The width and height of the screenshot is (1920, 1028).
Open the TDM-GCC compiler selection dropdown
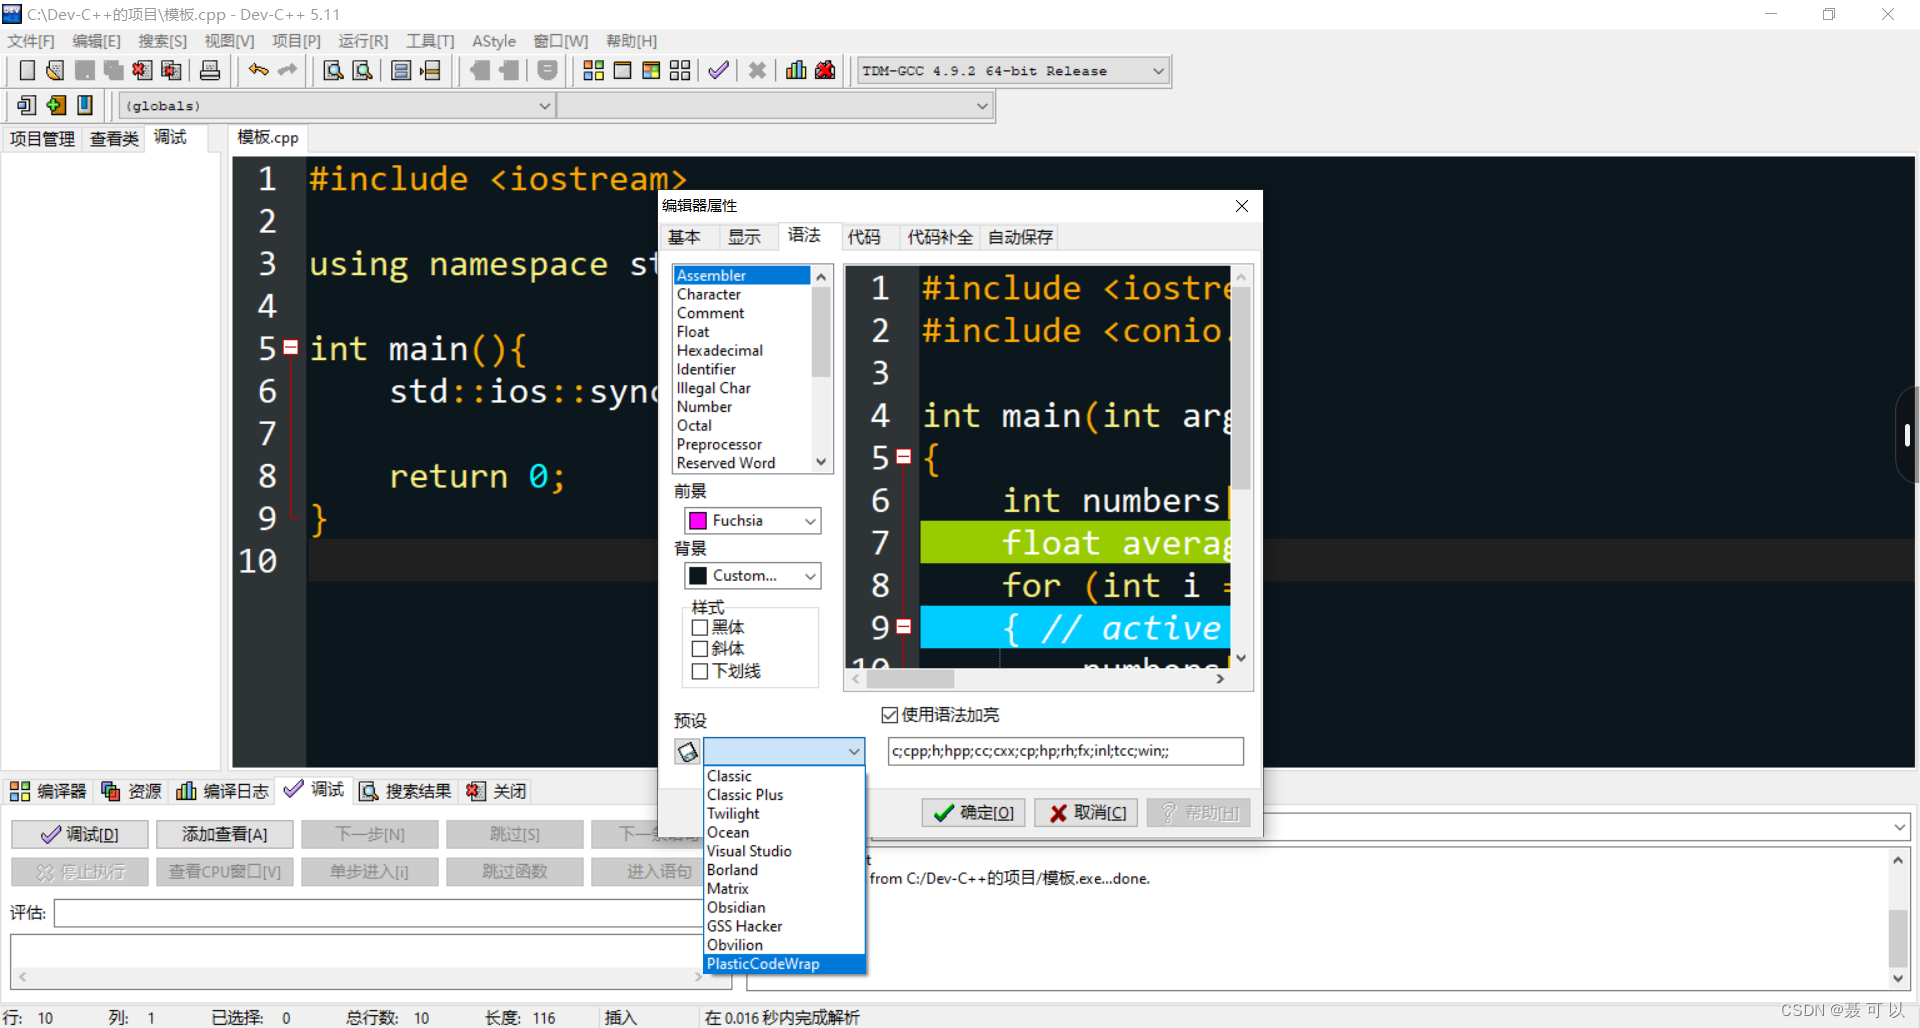pos(1157,70)
